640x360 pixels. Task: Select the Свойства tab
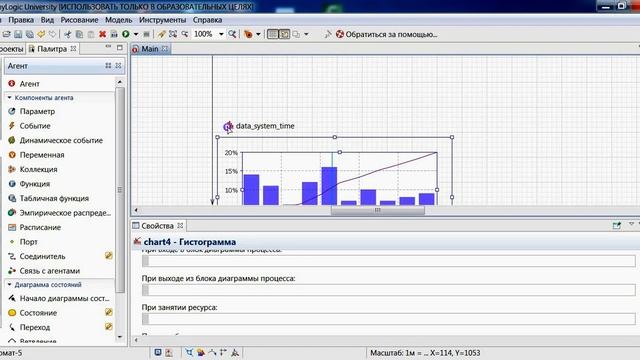[x=157, y=226]
